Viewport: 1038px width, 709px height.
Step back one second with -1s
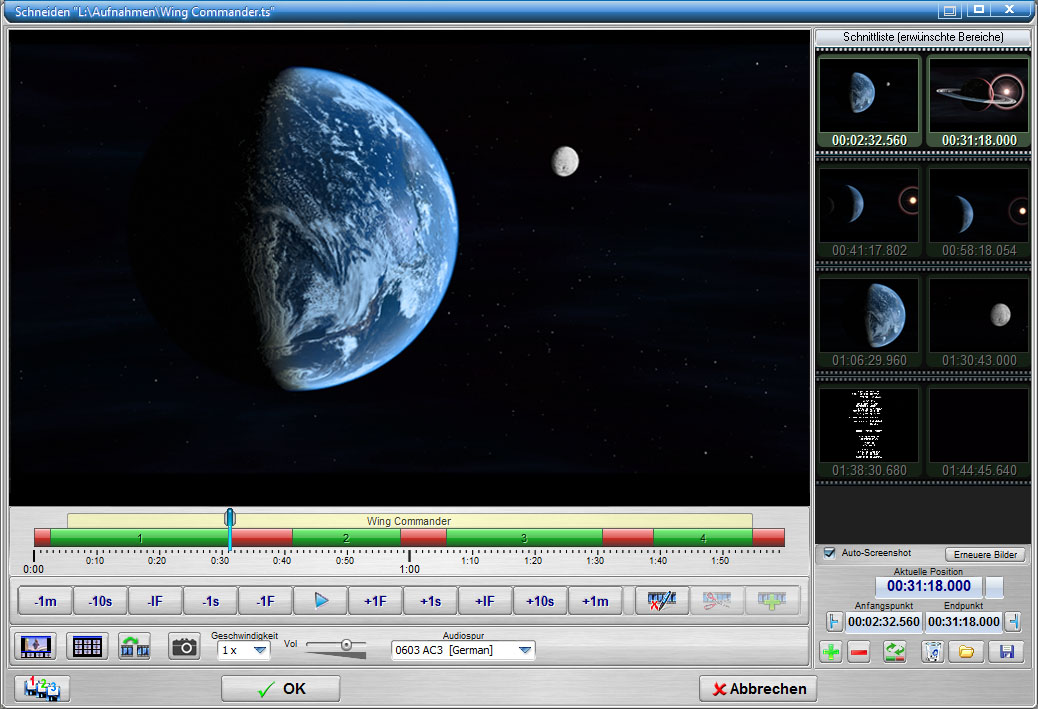coord(210,601)
